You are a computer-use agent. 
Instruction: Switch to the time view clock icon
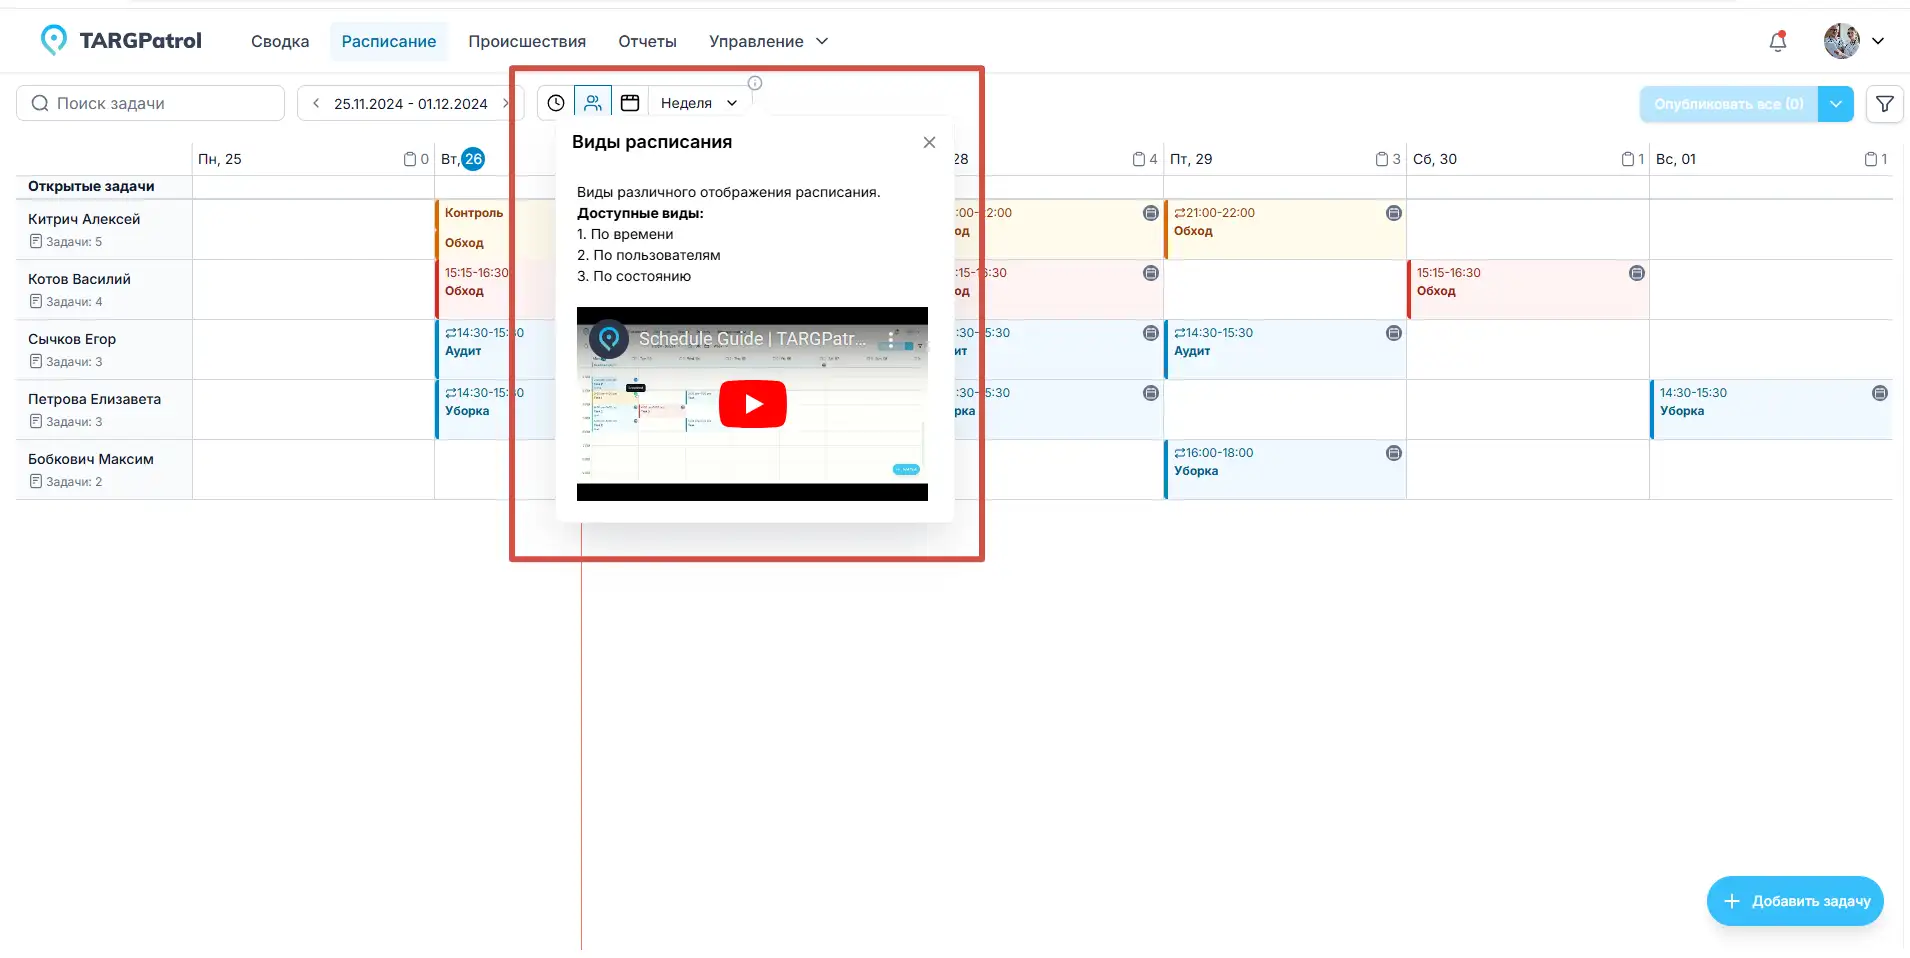point(556,103)
